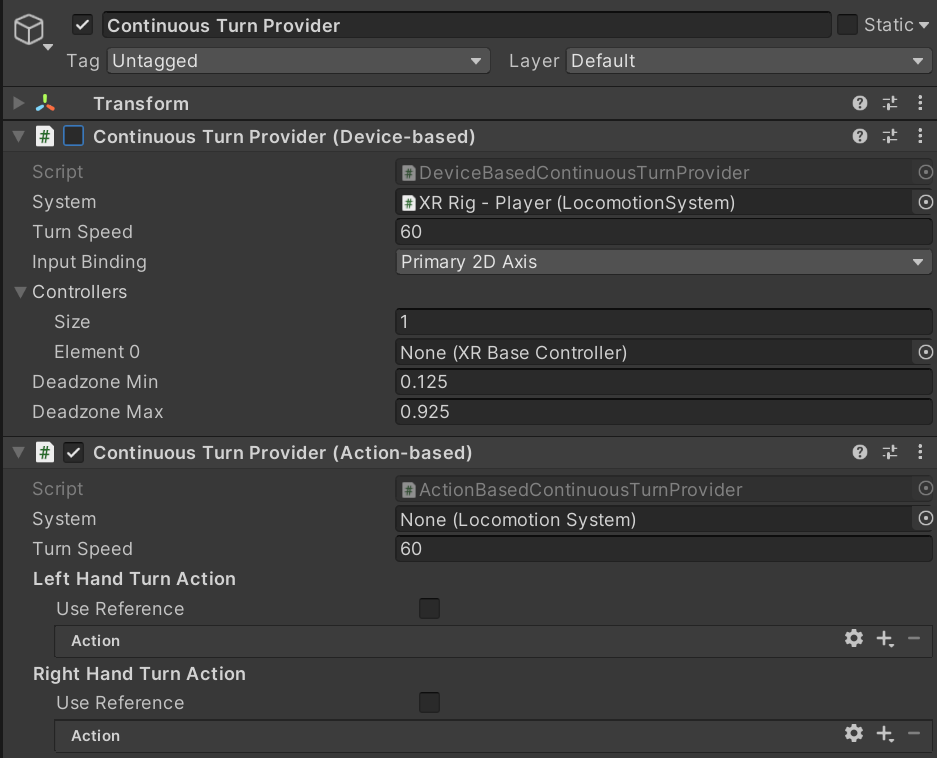Add a binding with the plus icon under Right Hand Turn Action
Image resolution: width=937 pixels, height=758 pixels.
[884, 733]
